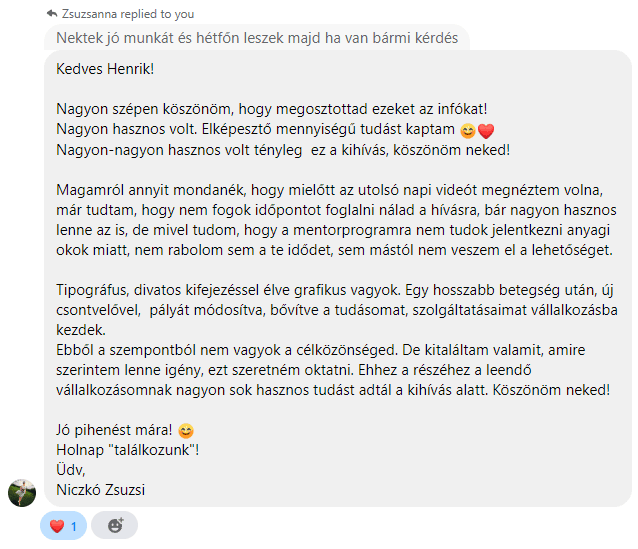Toggle the red heart reaction pill

[63, 525]
